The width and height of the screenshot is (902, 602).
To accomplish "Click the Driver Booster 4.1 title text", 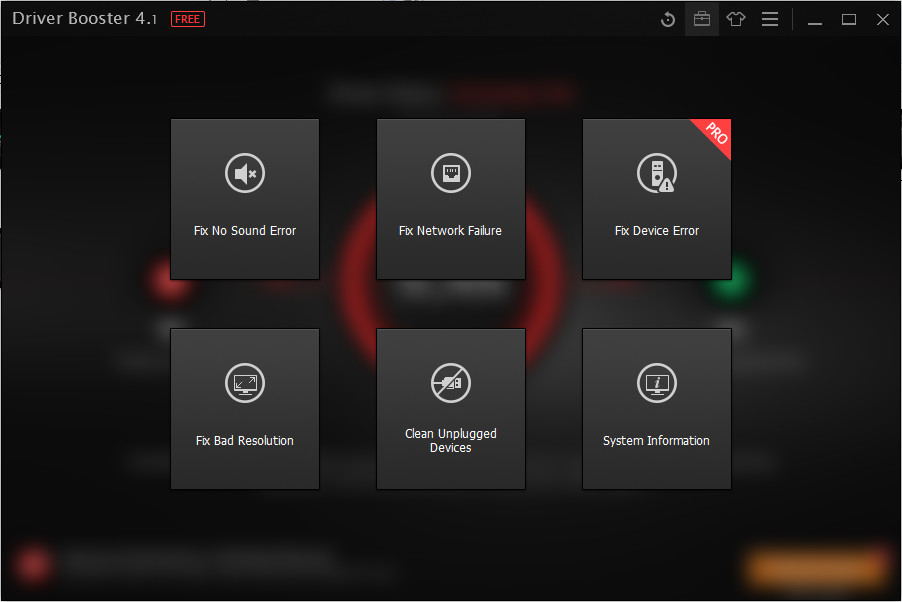I will [84, 18].
